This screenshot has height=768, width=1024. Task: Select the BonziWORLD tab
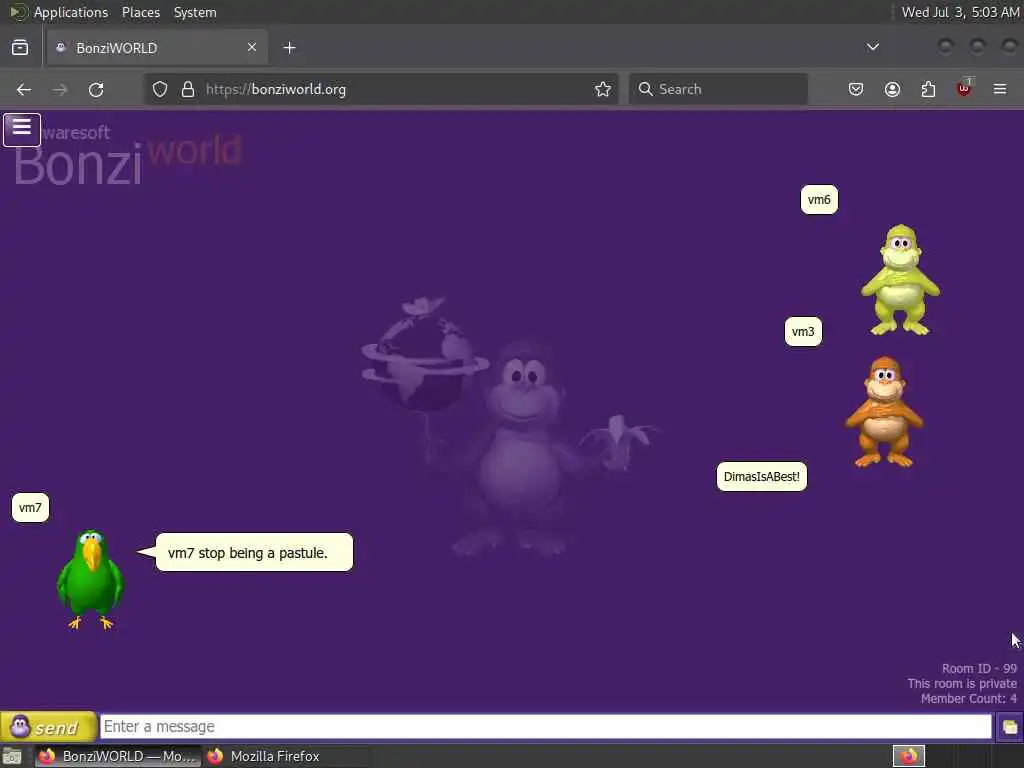pos(157,48)
